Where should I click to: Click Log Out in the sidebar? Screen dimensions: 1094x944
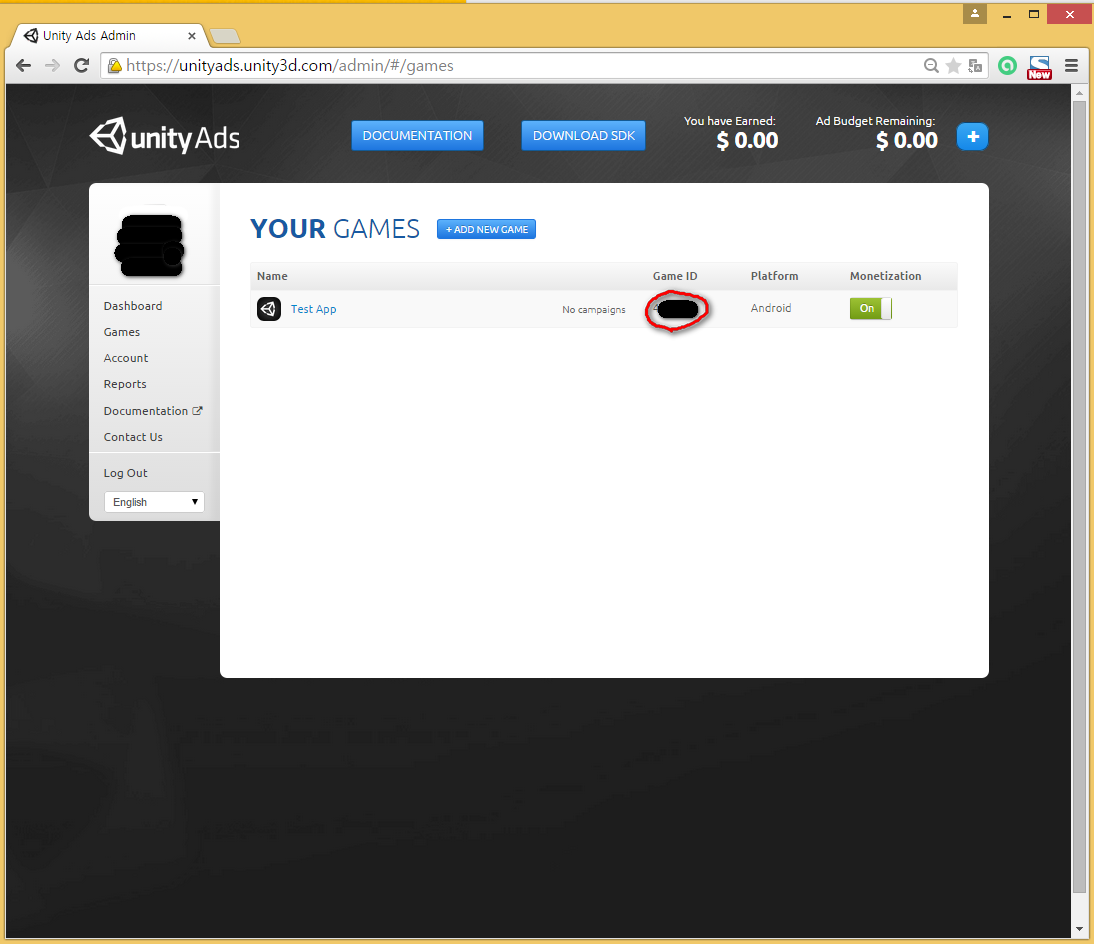tap(126, 473)
